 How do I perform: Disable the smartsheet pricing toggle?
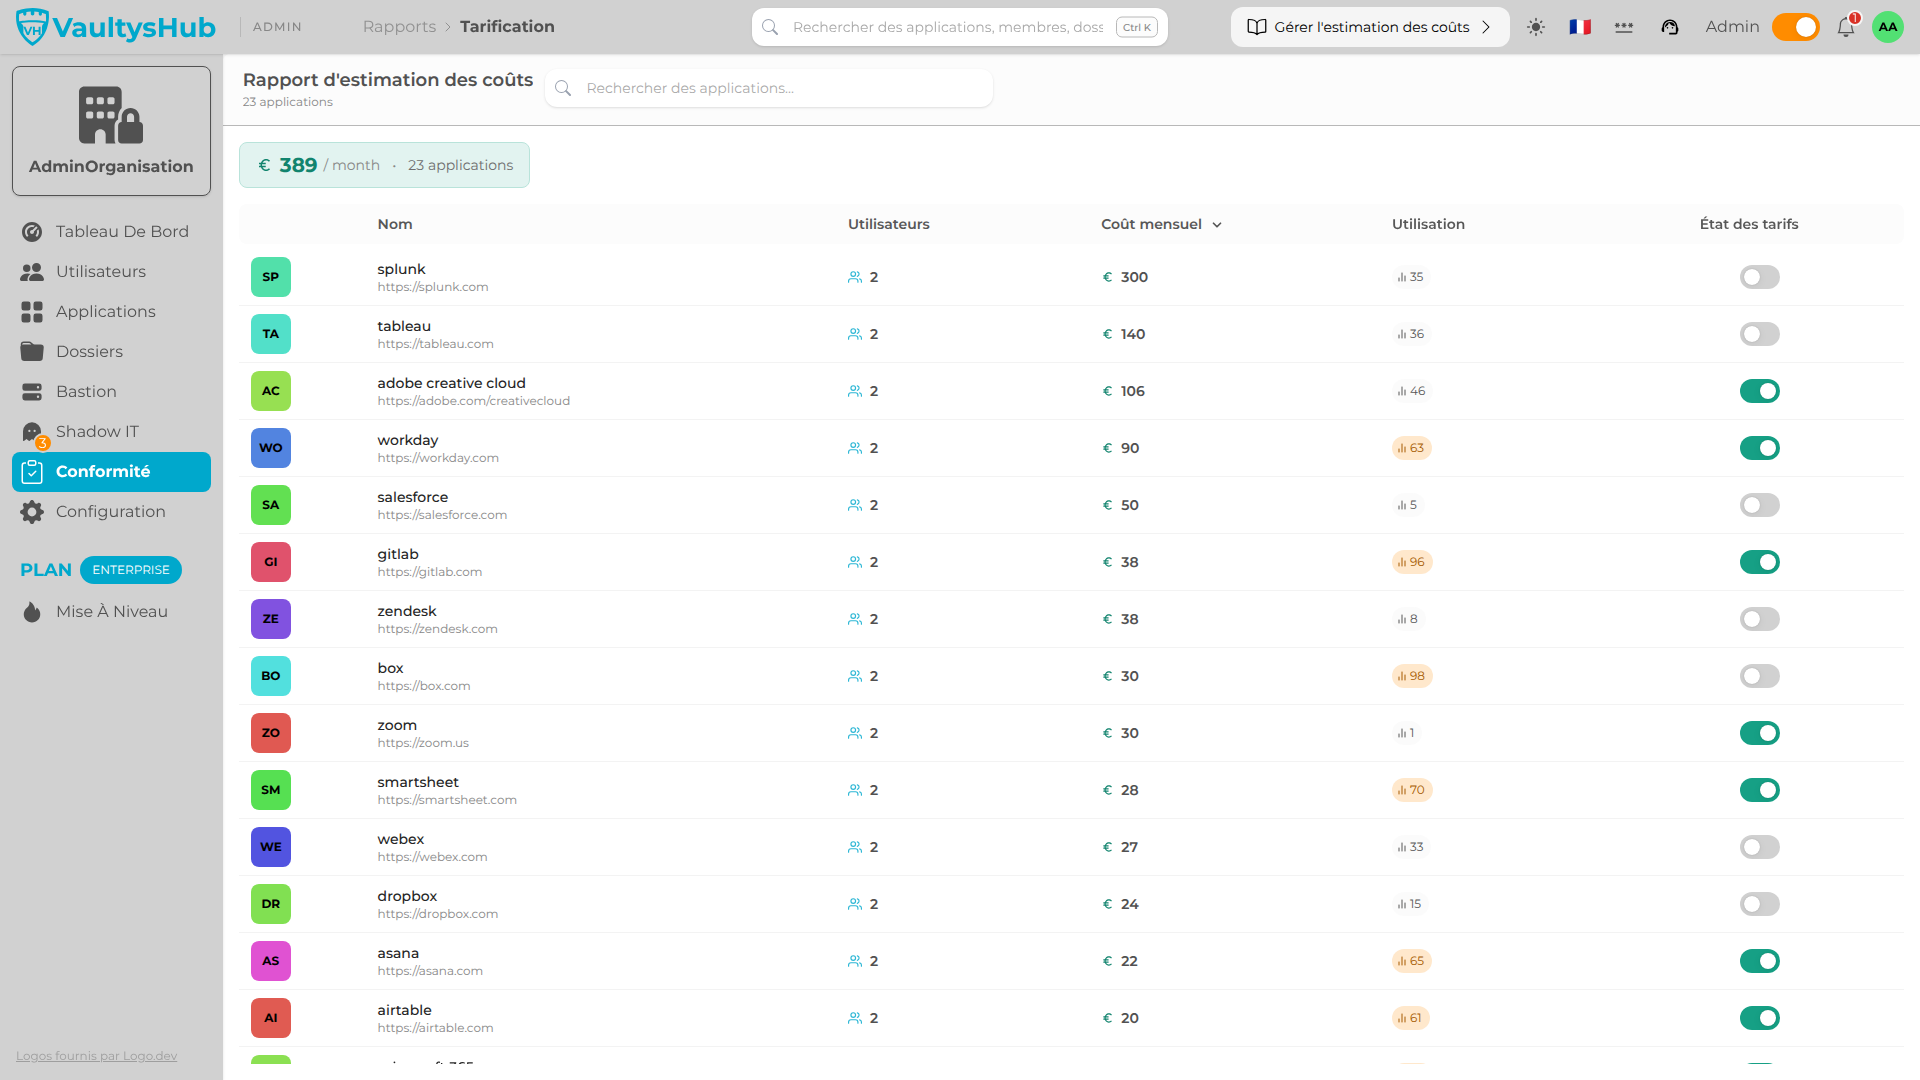coord(1759,790)
